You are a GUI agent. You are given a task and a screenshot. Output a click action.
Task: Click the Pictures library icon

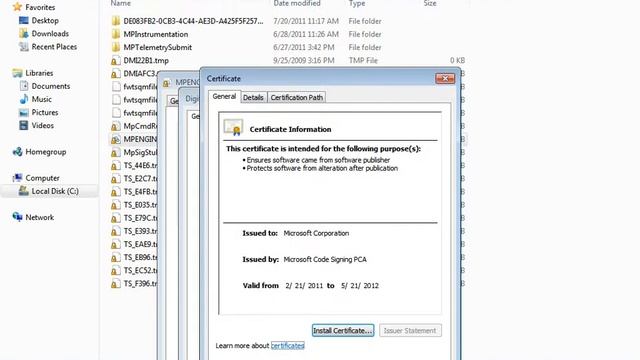pyautogui.click(x=24, y=112)
